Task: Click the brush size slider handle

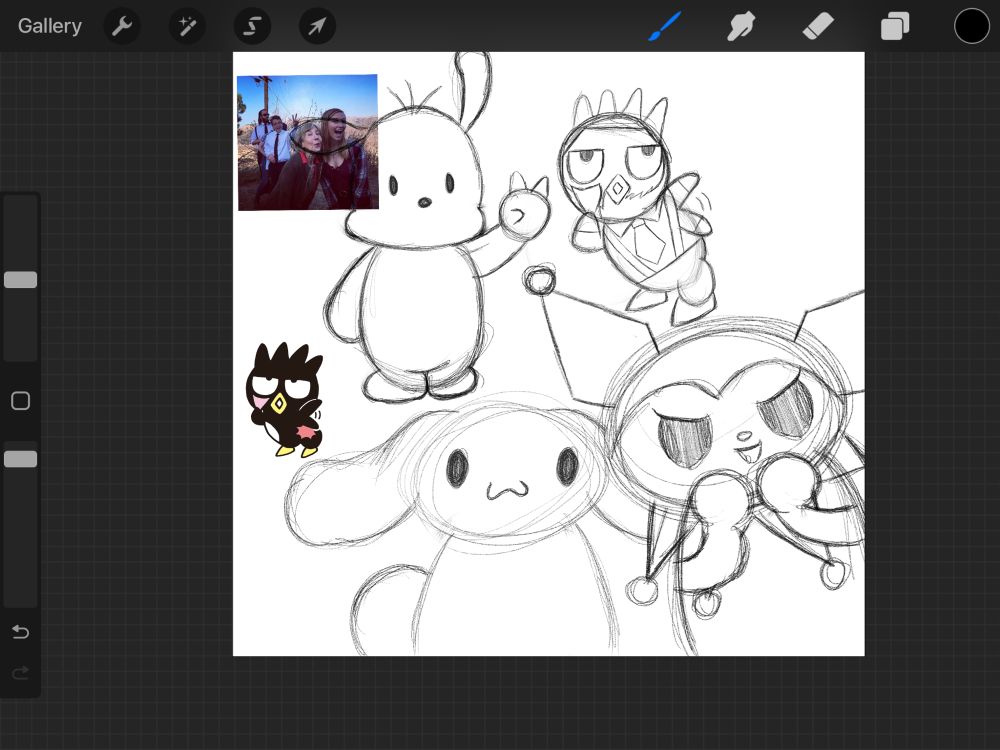Action: [20, 280]
